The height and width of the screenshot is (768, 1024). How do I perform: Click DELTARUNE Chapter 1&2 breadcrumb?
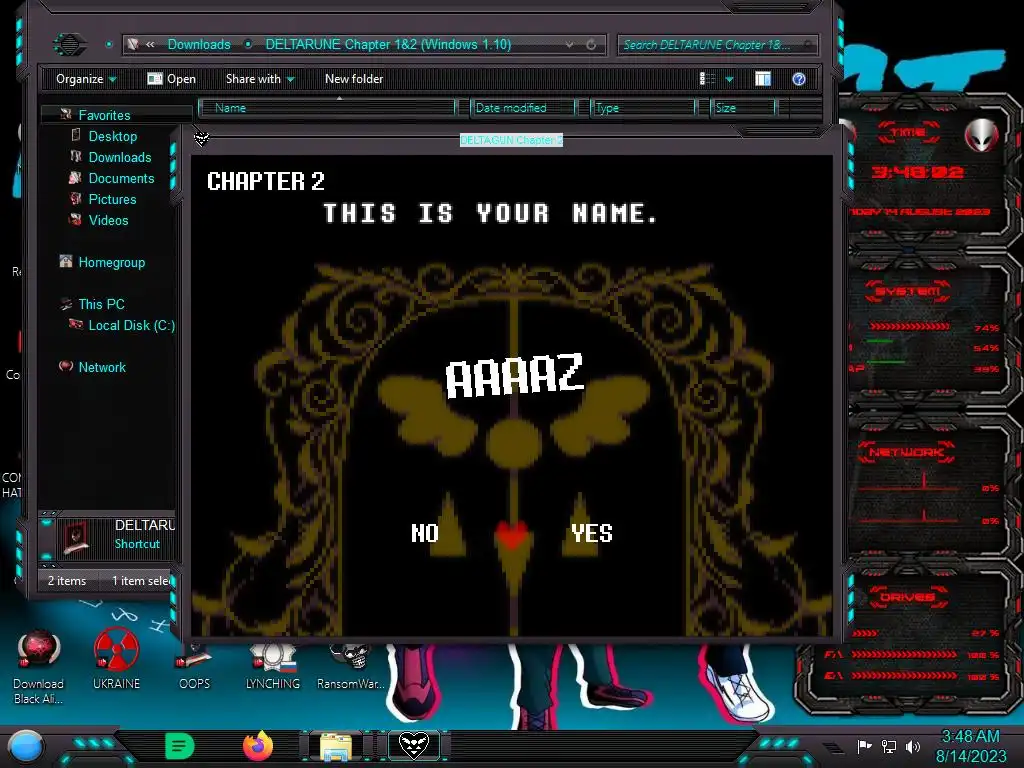[388, 44]
